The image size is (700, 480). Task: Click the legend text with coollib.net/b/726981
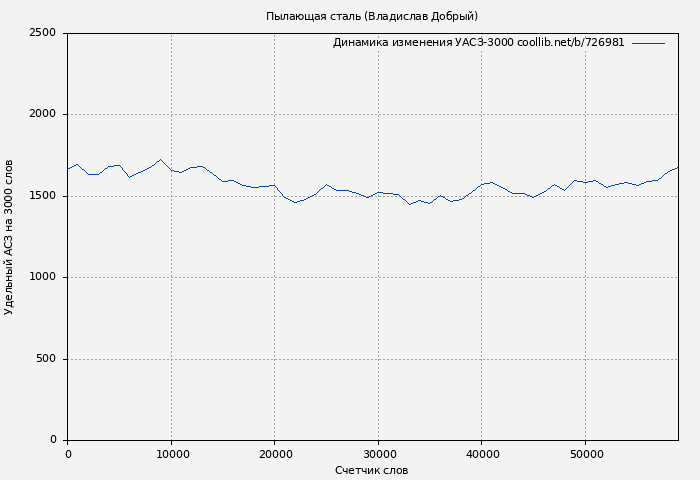point(478,43)
